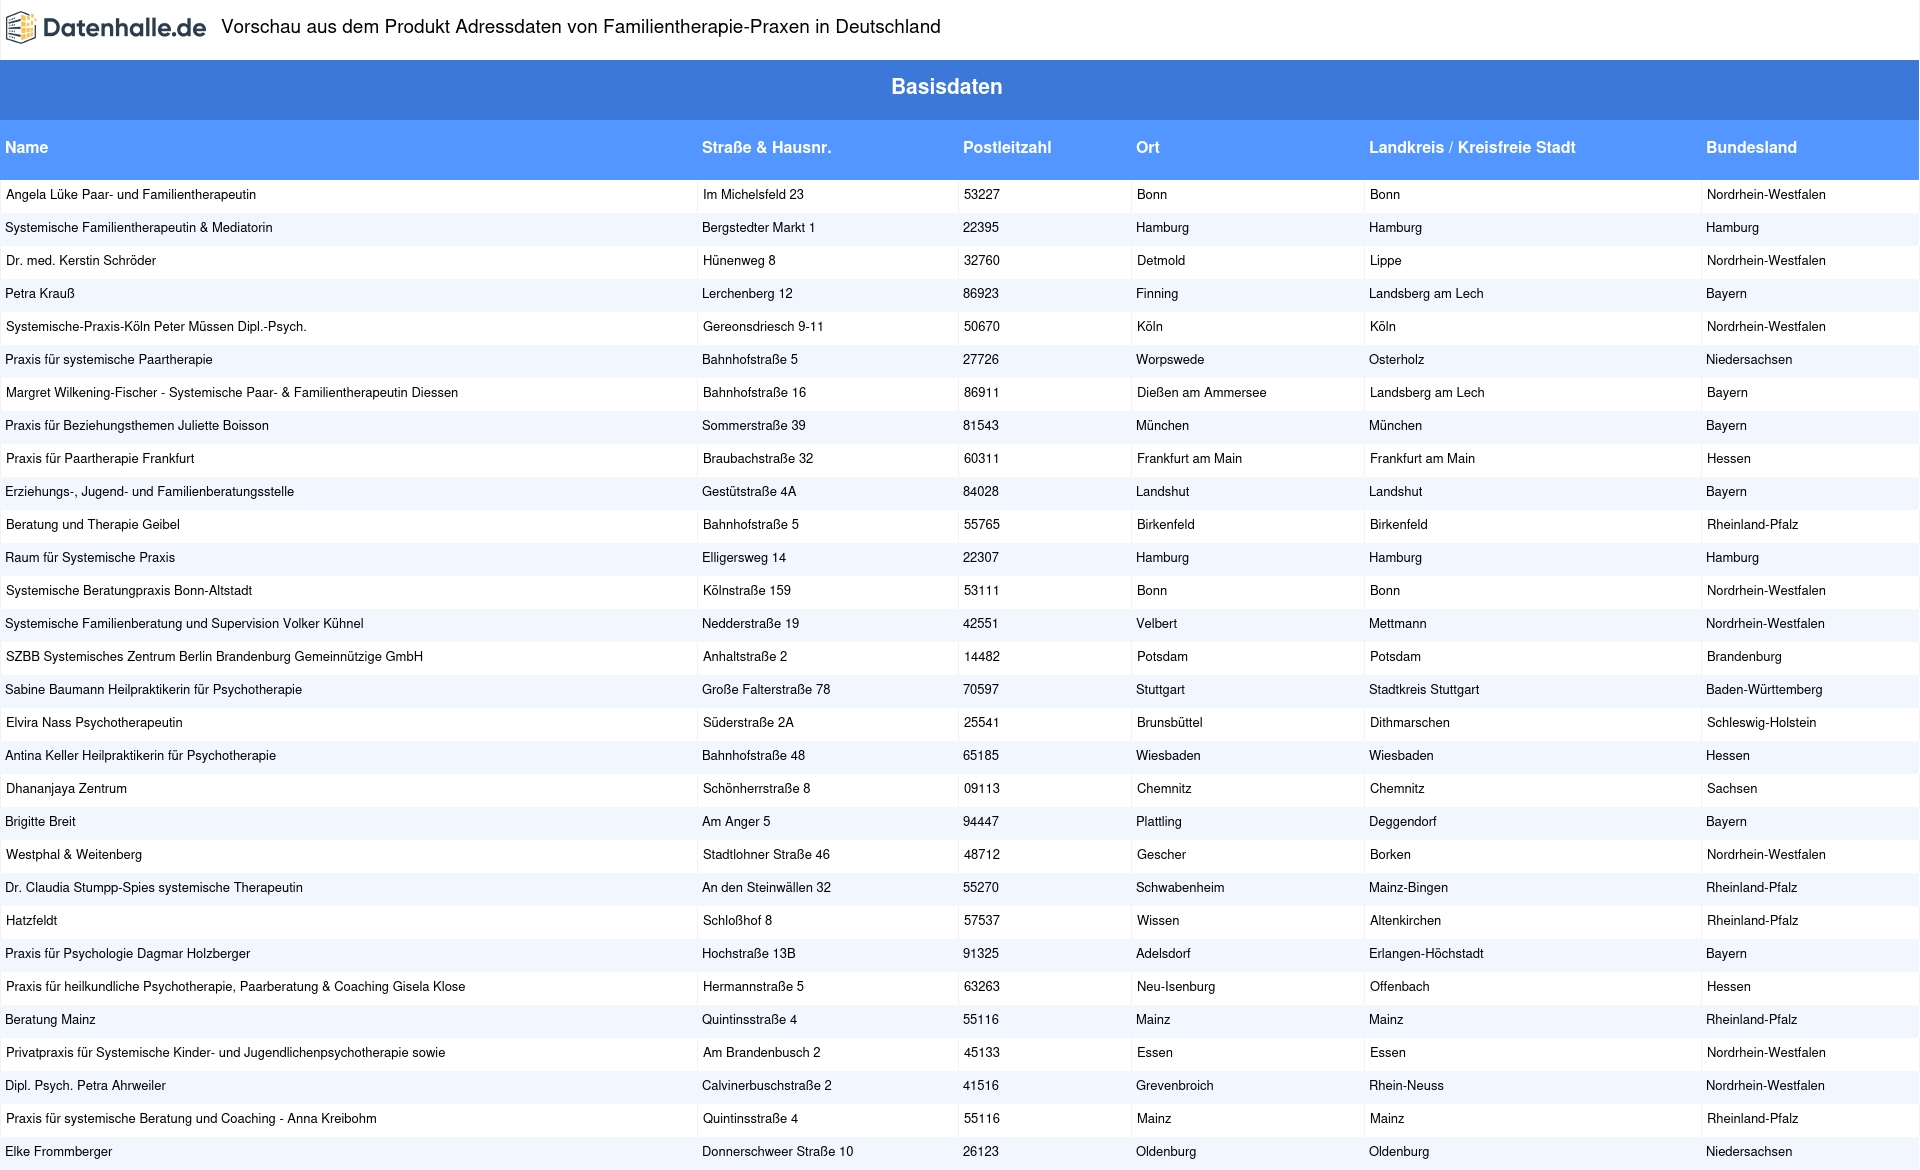Click Ort cell Dießen am Ammersee
This screenshot has width=1920, height=1170.
point(1201,393)
